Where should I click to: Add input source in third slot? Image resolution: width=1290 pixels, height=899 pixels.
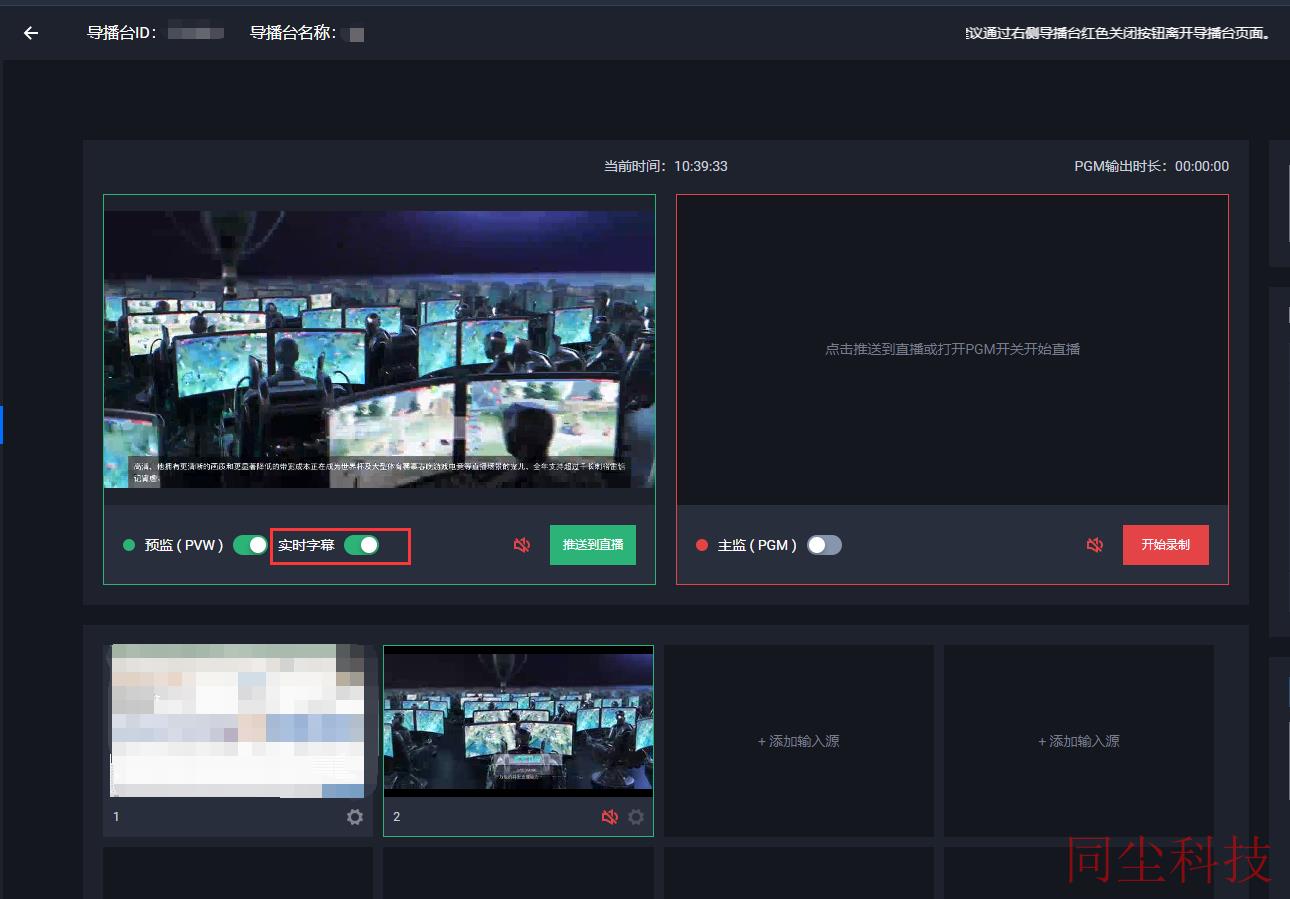click(799, 741)
